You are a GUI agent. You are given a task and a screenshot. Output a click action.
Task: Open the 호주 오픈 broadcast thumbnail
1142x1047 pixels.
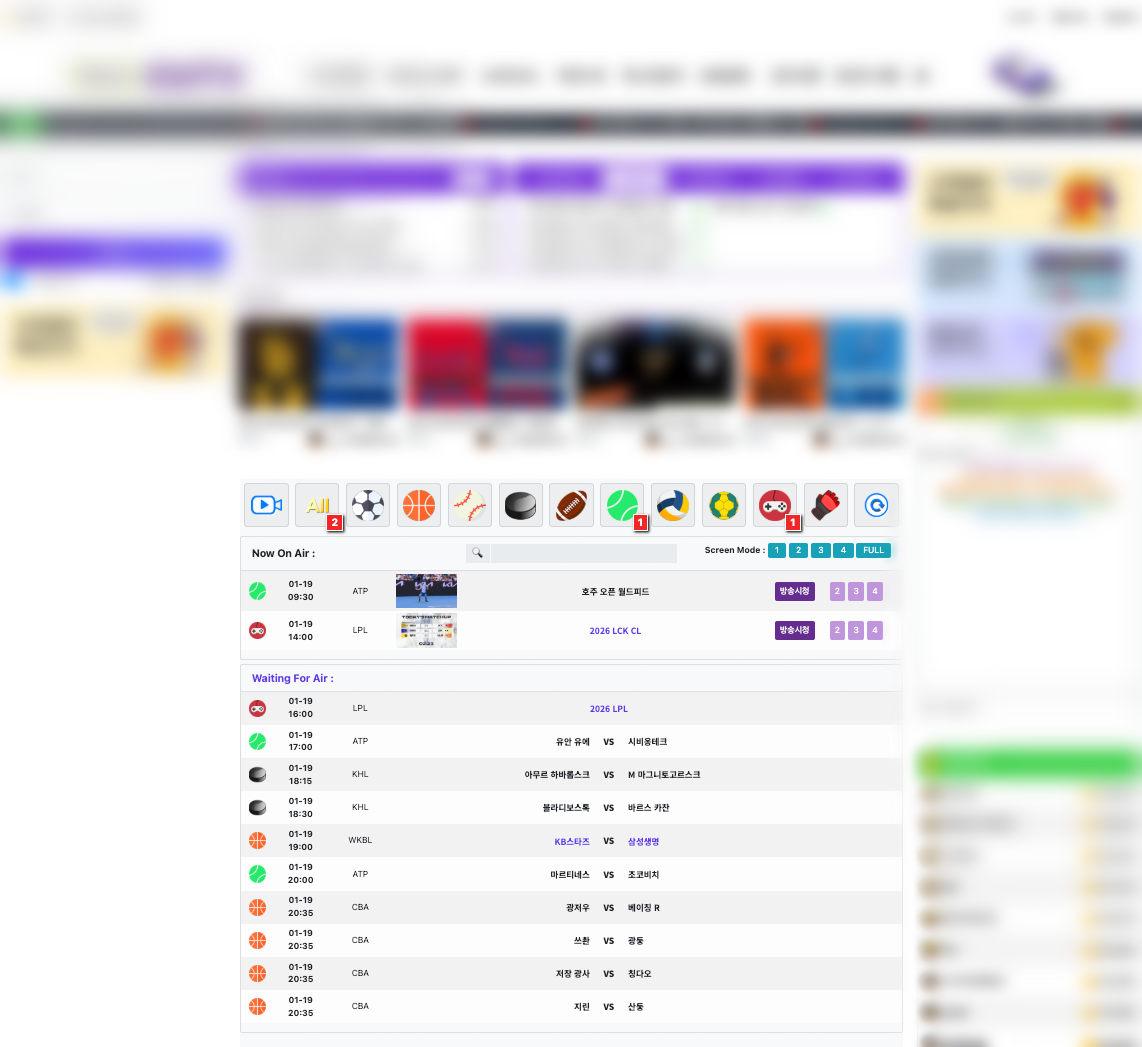[x=426, y=591]
